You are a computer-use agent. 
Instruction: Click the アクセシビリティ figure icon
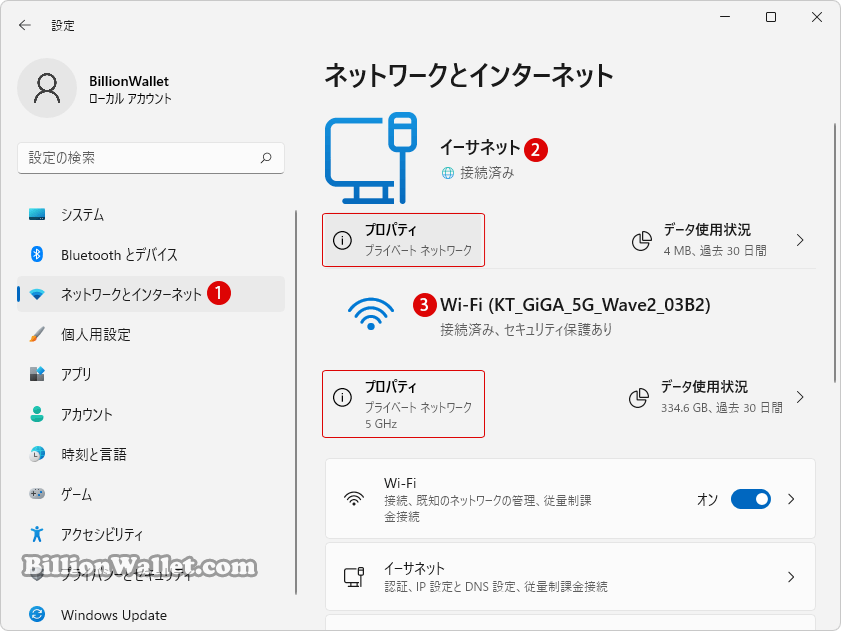point(37,534)
